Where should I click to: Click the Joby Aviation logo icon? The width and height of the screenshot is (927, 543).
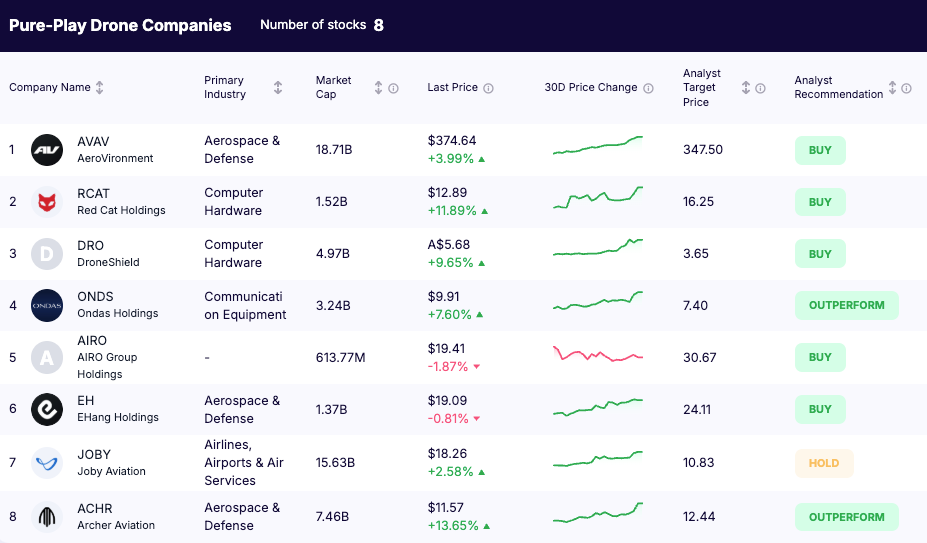[47, 462]
